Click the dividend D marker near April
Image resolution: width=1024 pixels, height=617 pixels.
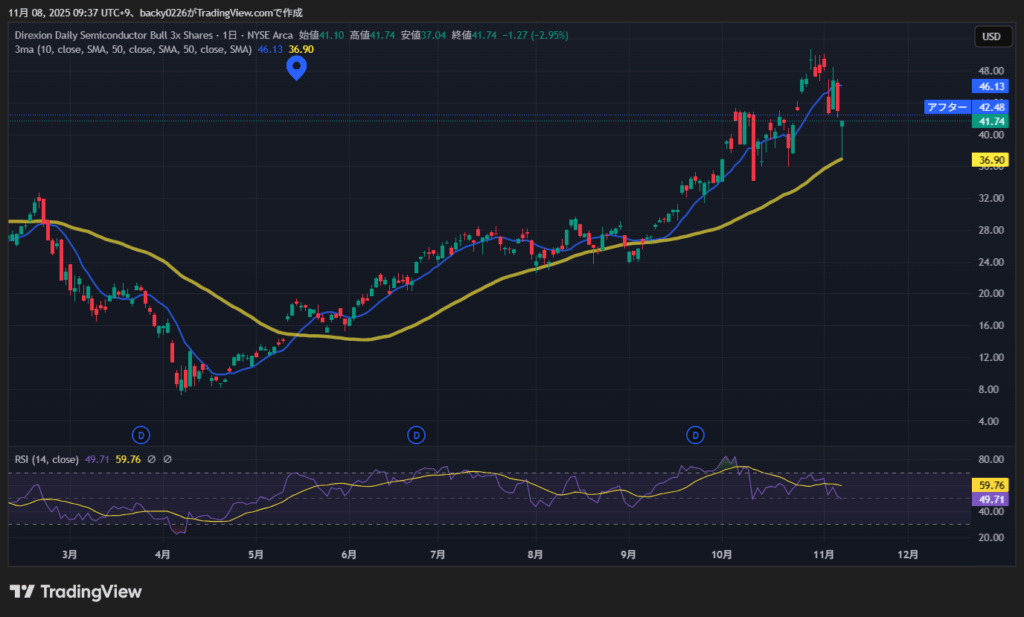click(x=141, y=435)
